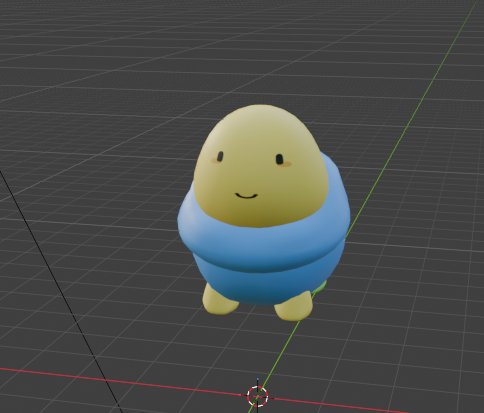Click the 3D cursor at the world origin
The width and height of the screenshot is (484, 413).
pos(258,396)
